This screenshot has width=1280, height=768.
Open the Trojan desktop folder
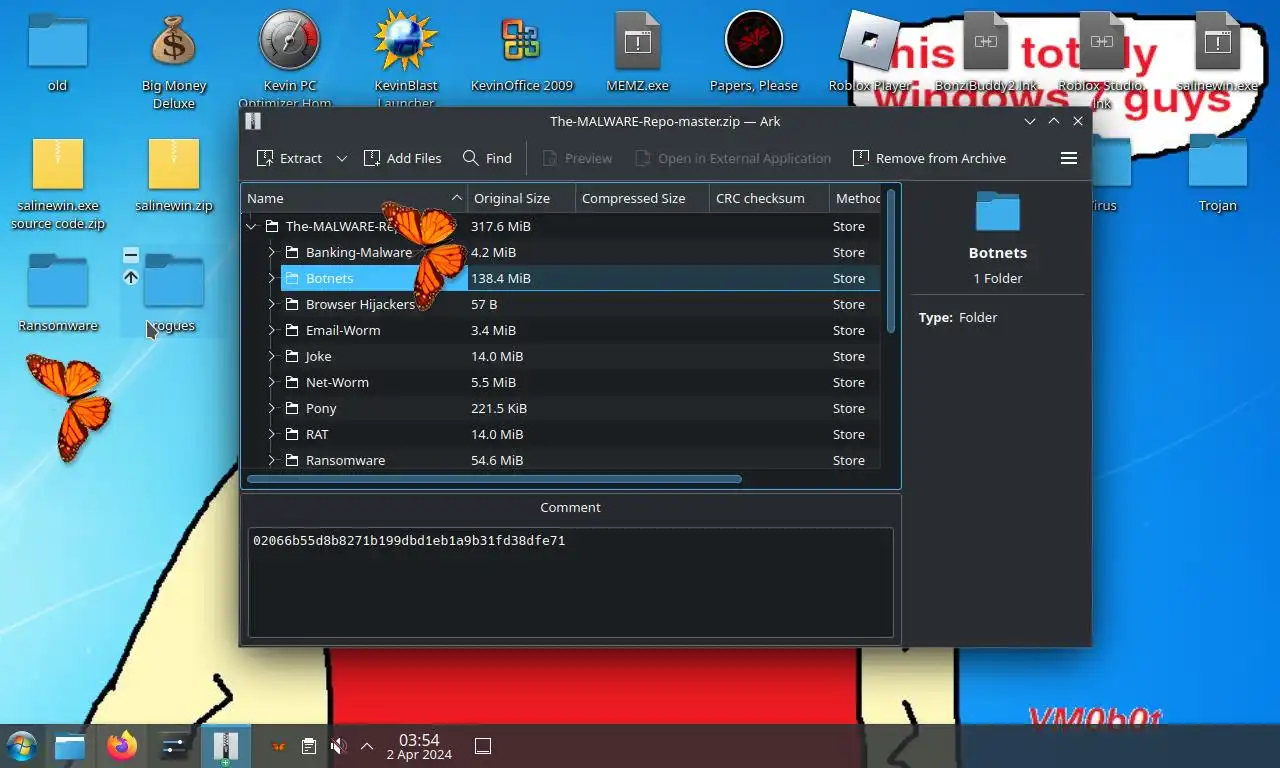click(1218, 172)
